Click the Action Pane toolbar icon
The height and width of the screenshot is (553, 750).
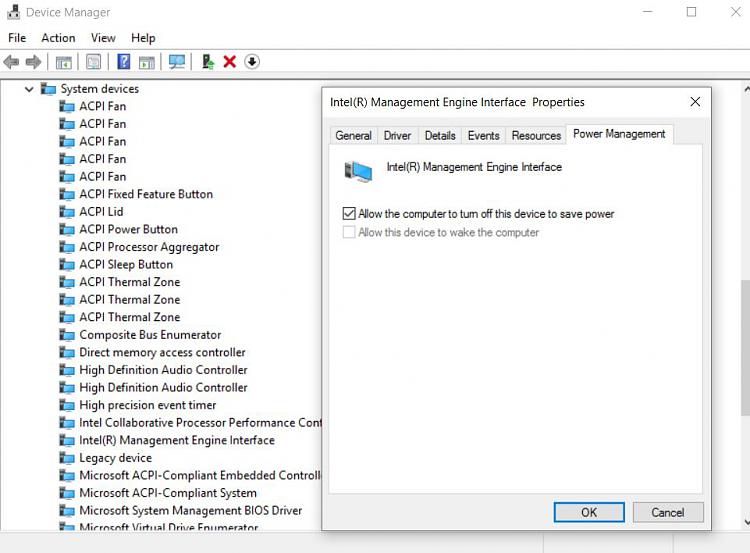[147, 62]
